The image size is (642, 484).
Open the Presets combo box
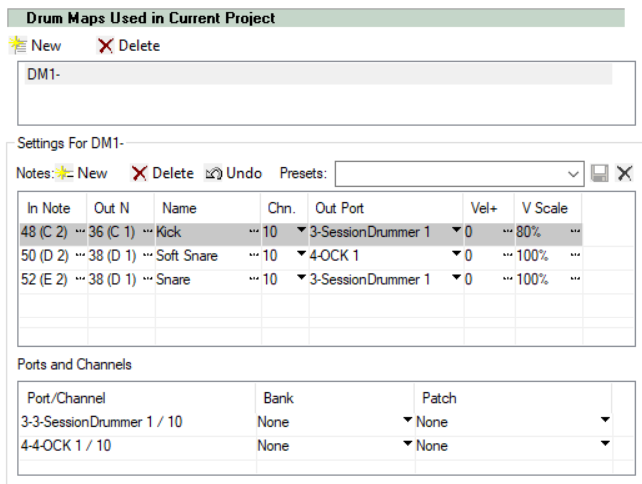(459, 174)
